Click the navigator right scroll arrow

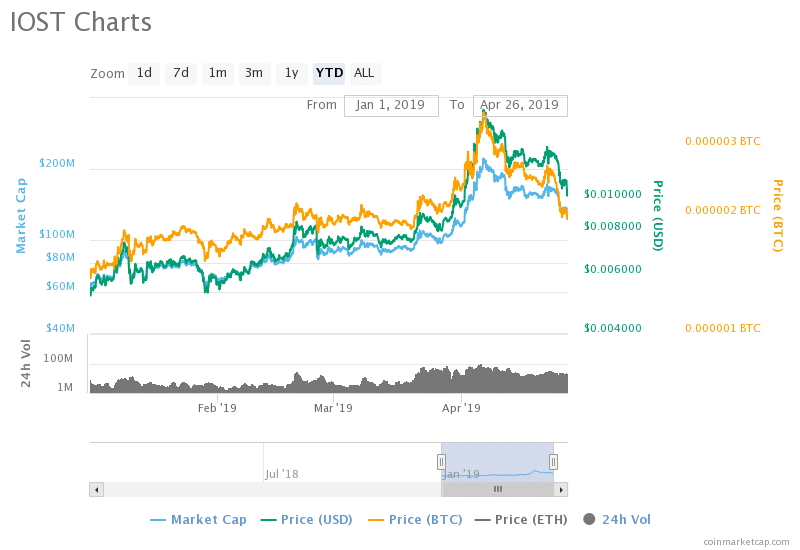(561, 489)
